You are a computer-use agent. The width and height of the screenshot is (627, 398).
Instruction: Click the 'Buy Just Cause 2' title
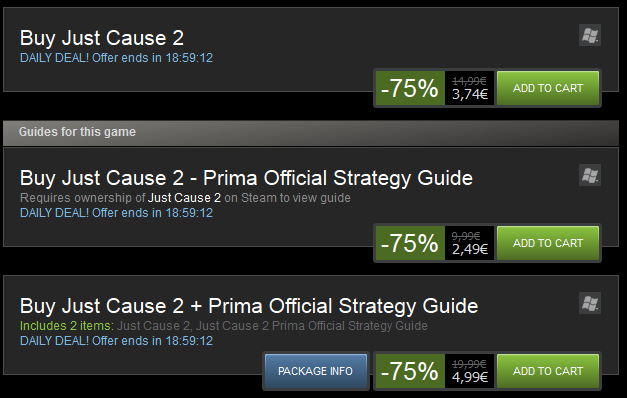(x=102, y=38)
